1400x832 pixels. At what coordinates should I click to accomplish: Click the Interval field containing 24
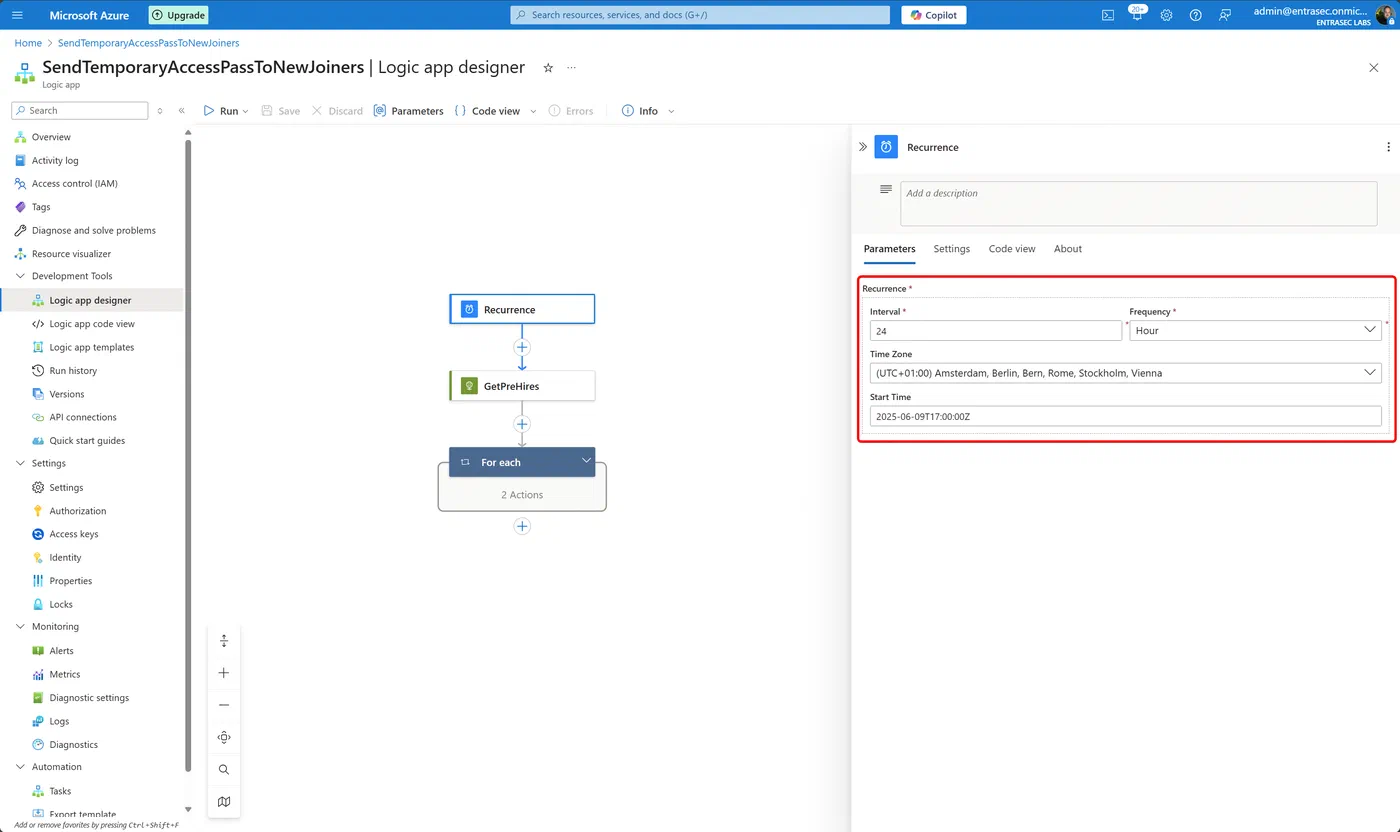click(996, 330)
